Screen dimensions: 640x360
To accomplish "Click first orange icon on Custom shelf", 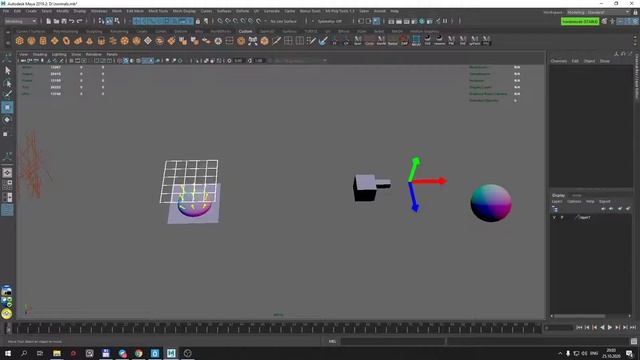I will pos(19,40).
